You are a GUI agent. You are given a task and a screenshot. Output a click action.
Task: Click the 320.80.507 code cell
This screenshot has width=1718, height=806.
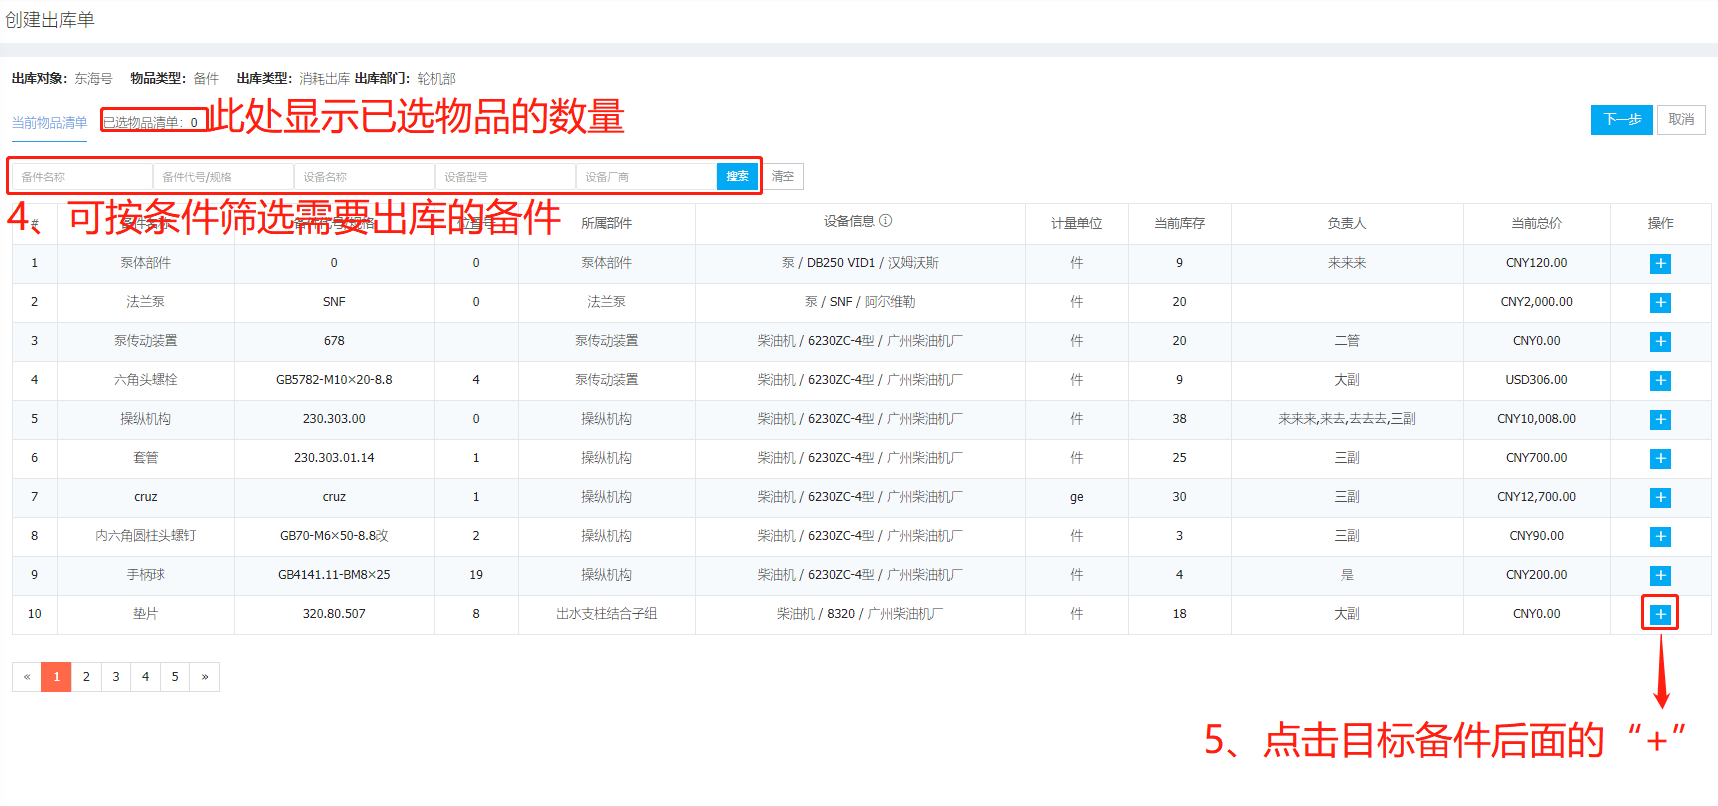(334, 614)
